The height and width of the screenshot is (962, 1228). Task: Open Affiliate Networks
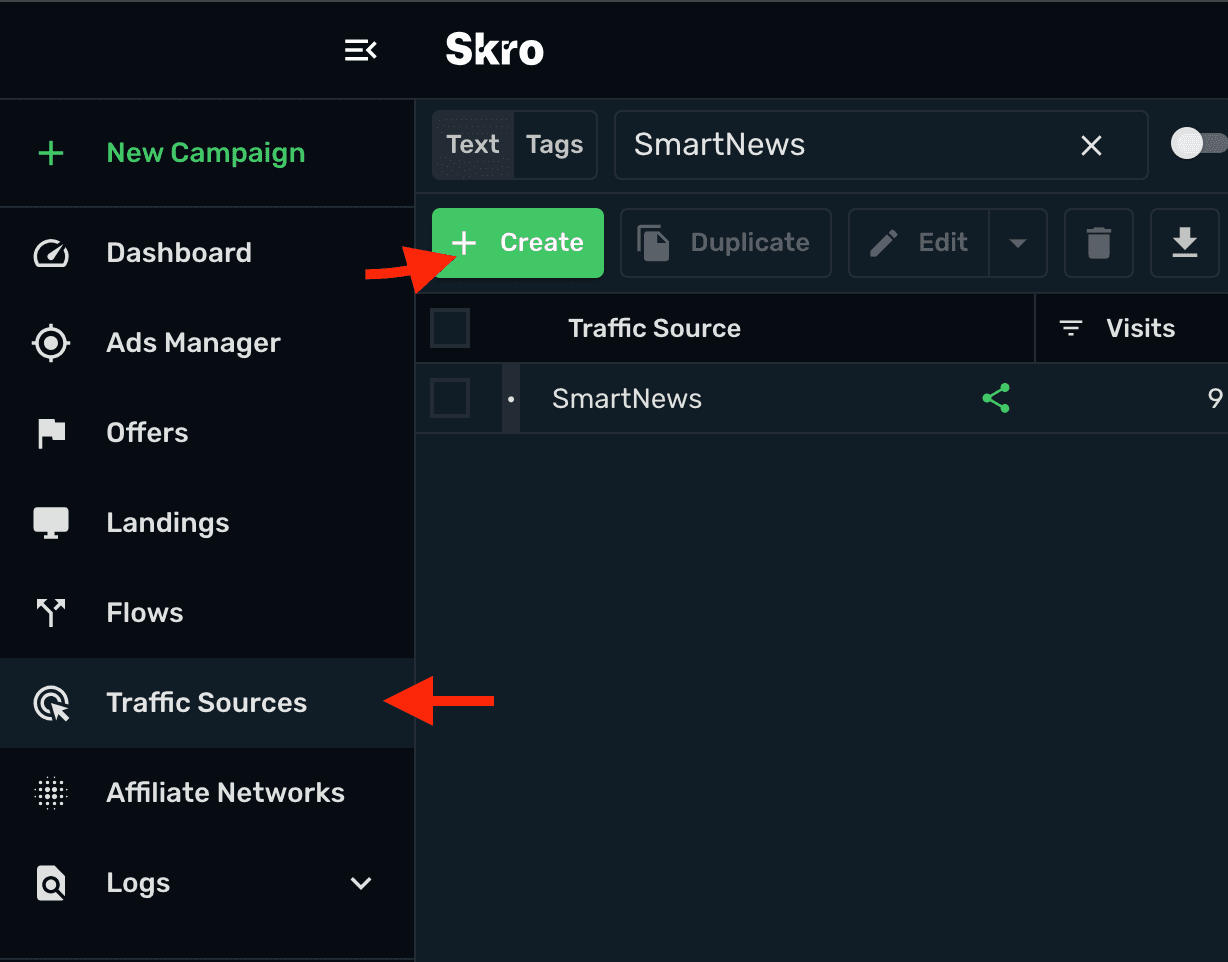pyautogui.click(x=225, y=793)
